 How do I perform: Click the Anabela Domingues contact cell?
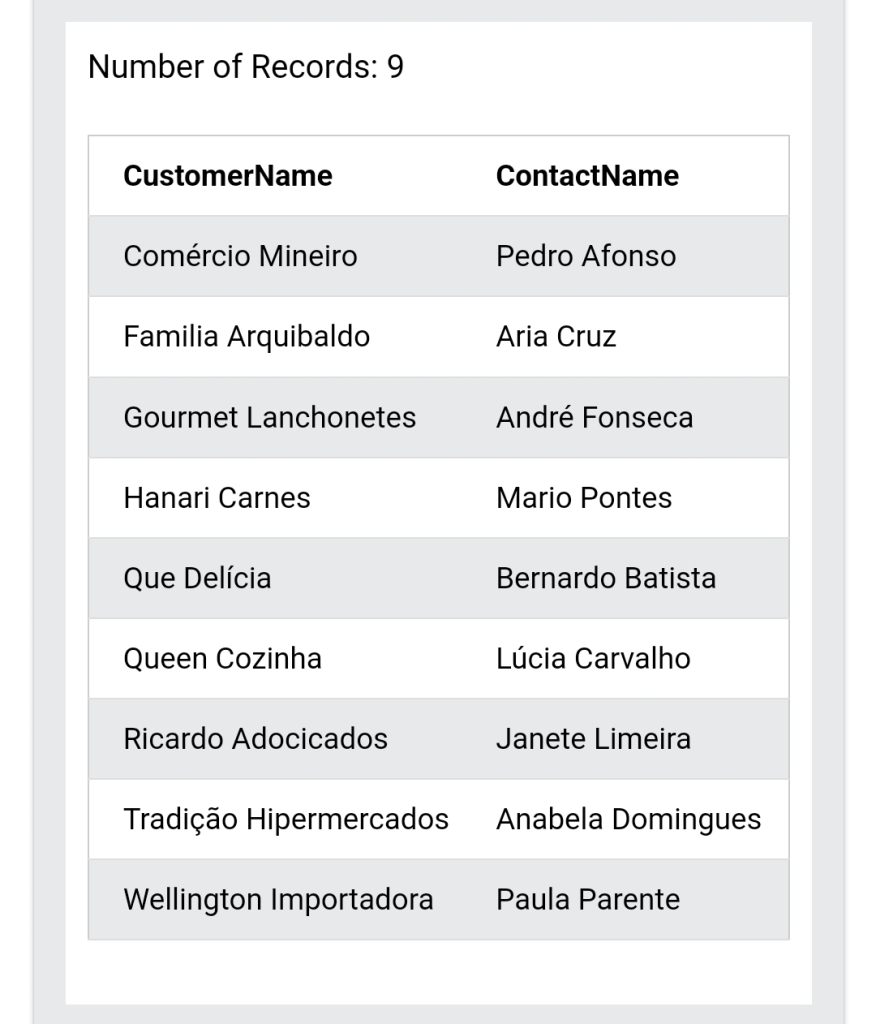(x=628, y=819)
